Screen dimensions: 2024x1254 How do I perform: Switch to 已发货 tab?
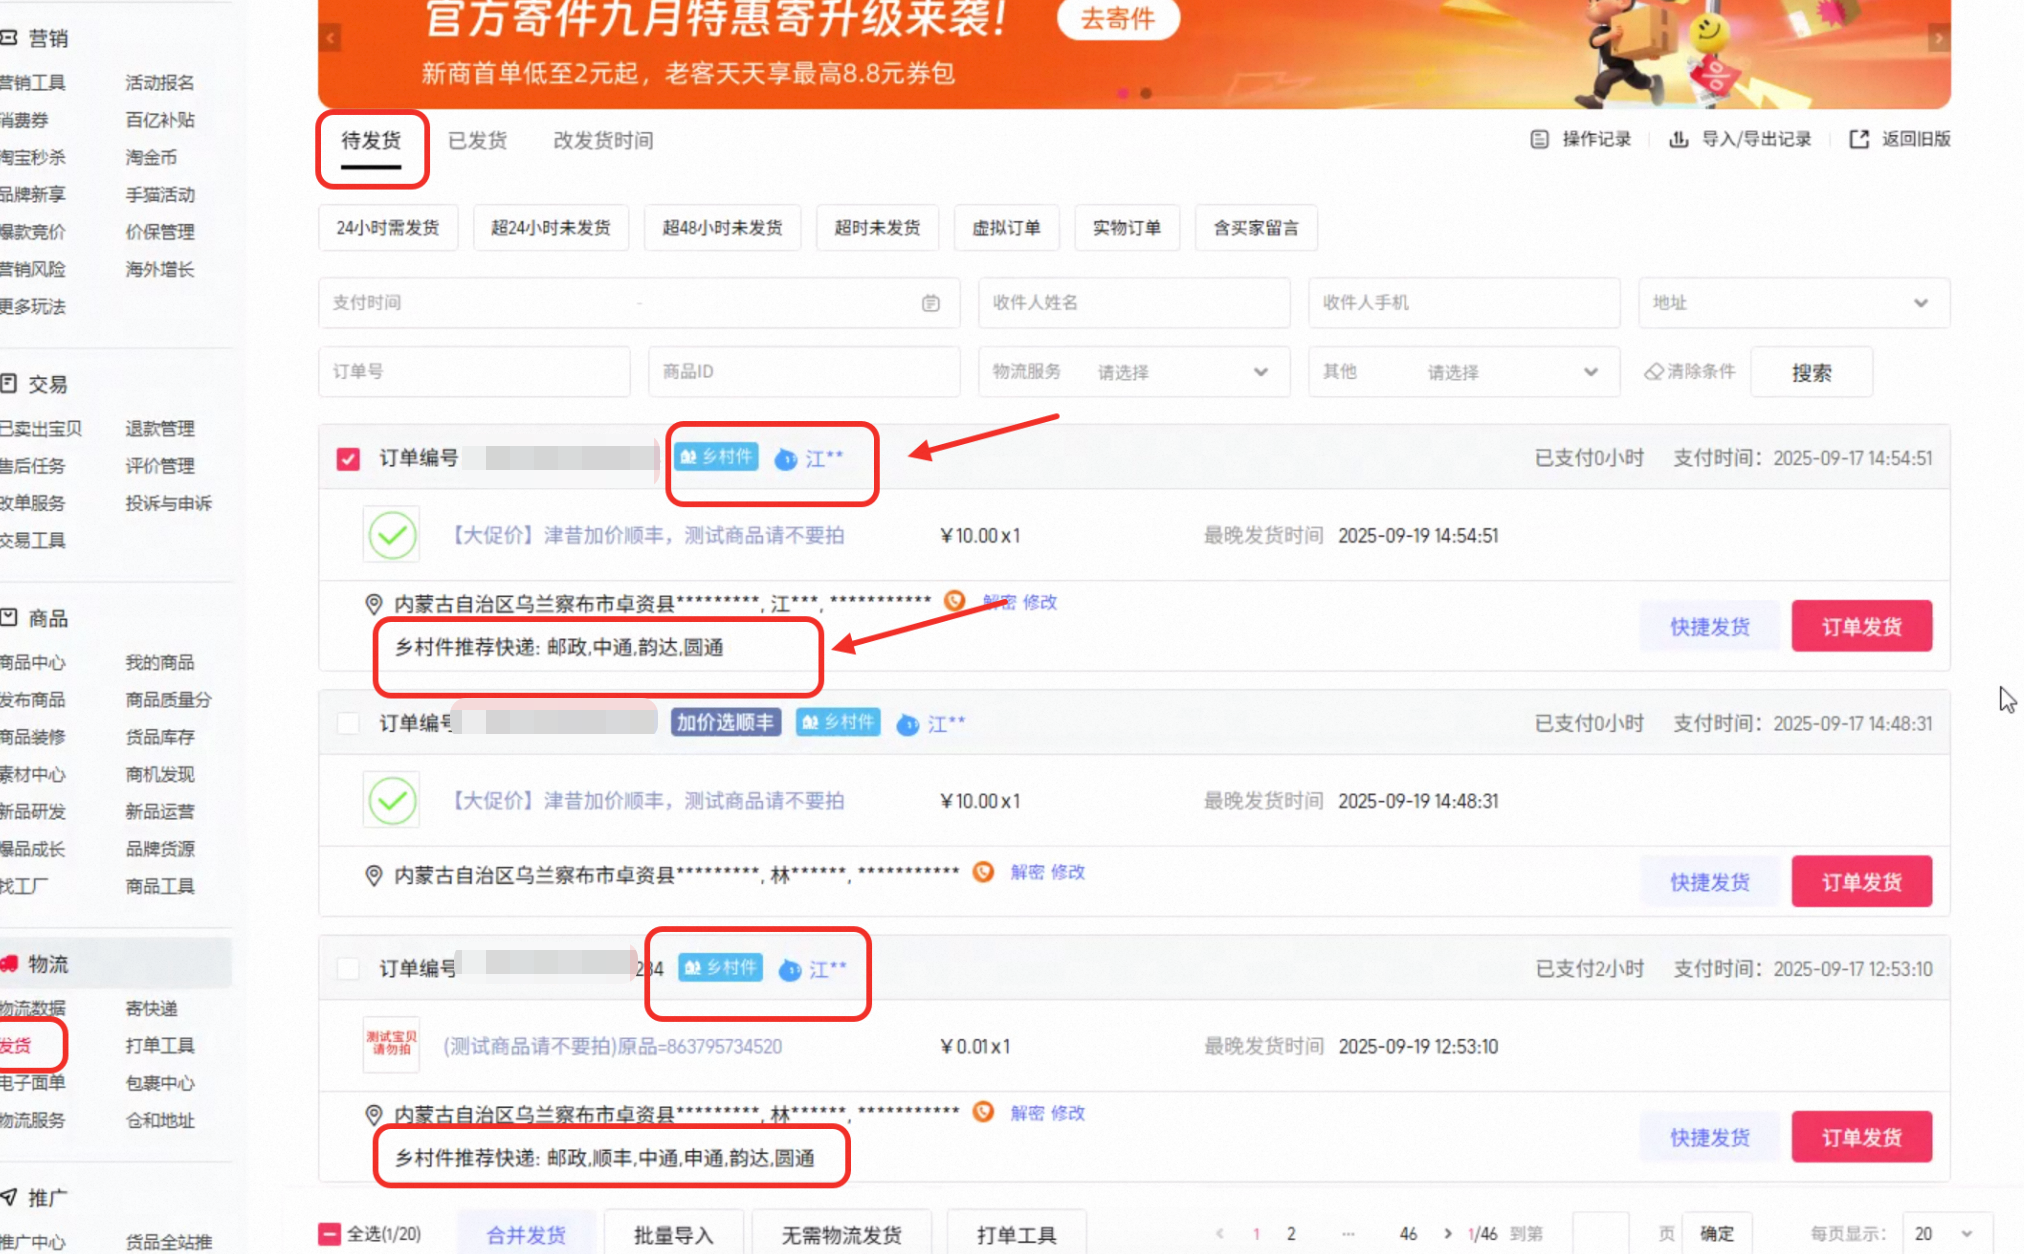tap(478, 140)
